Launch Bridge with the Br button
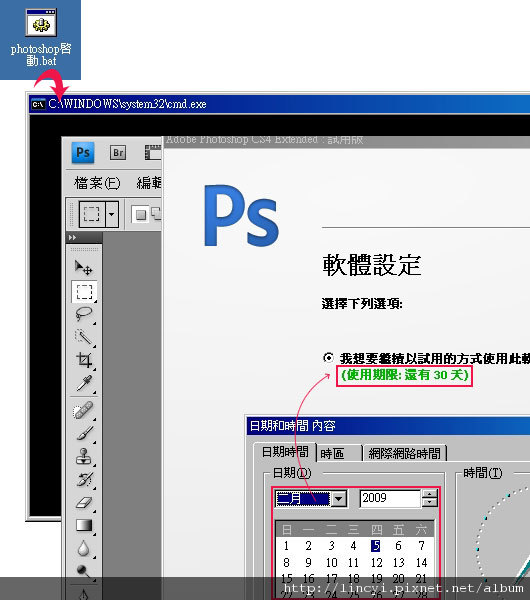 118,153
